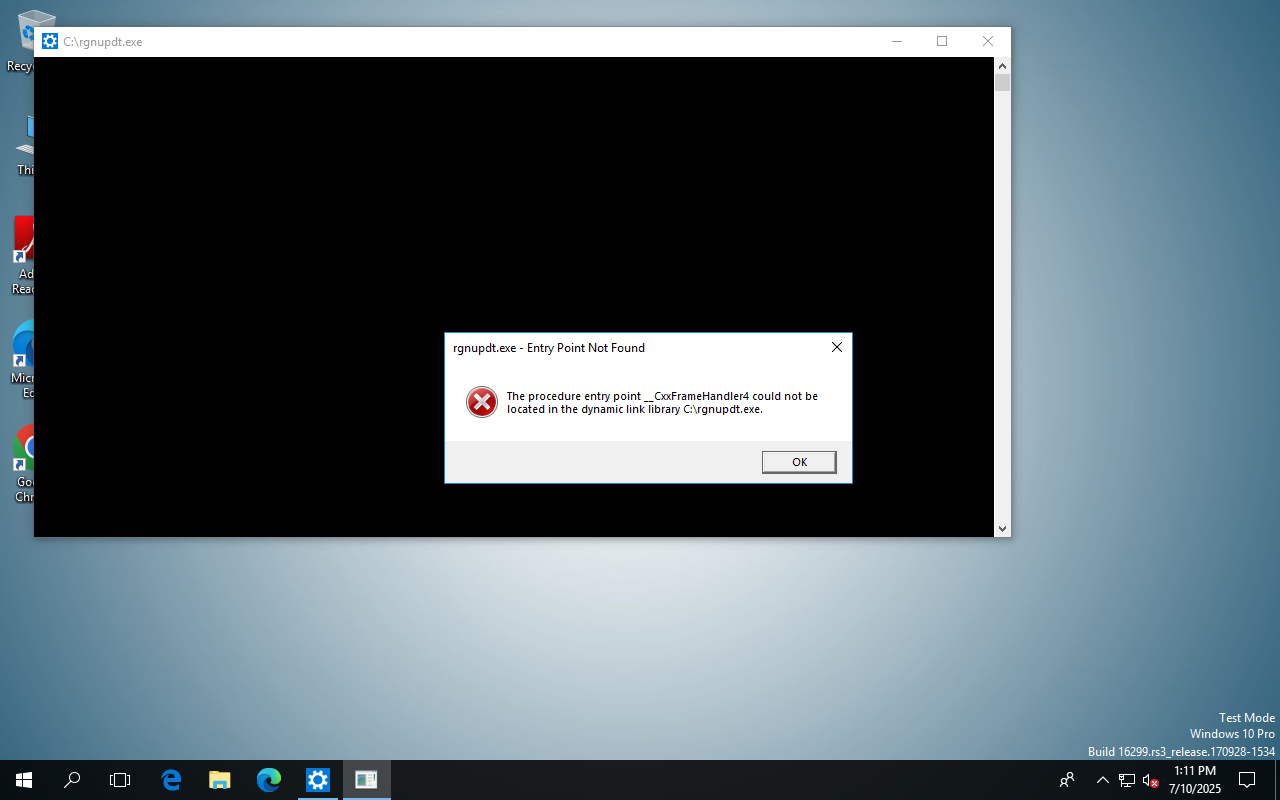Open Task View
The image size is (1280, 800).
119,780
